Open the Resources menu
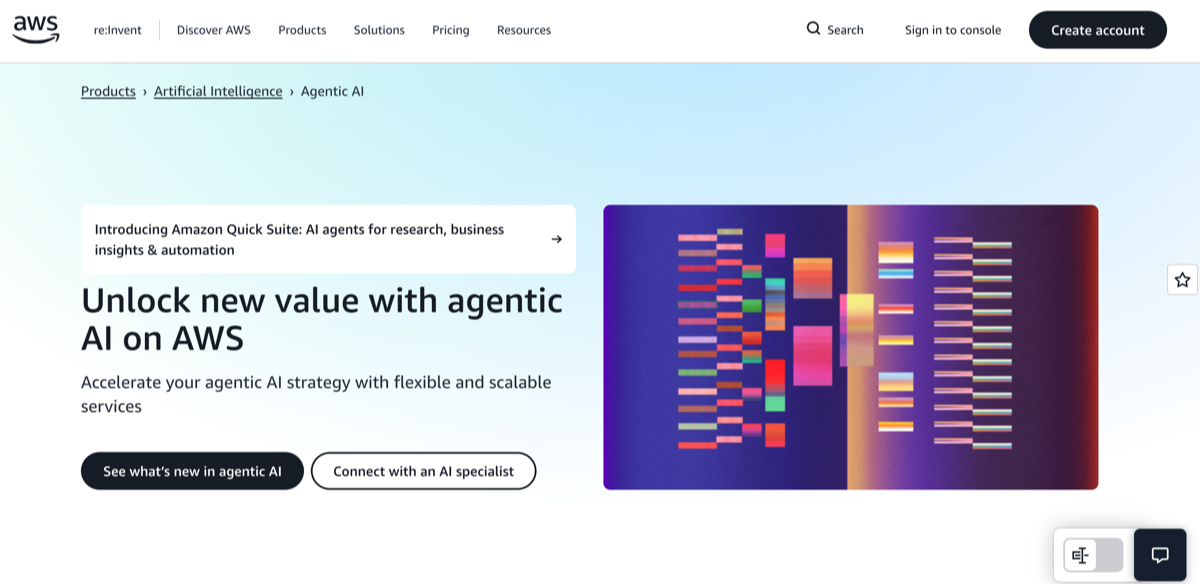The width and height of the screenshot is (1200, 584). coord(523,30)
